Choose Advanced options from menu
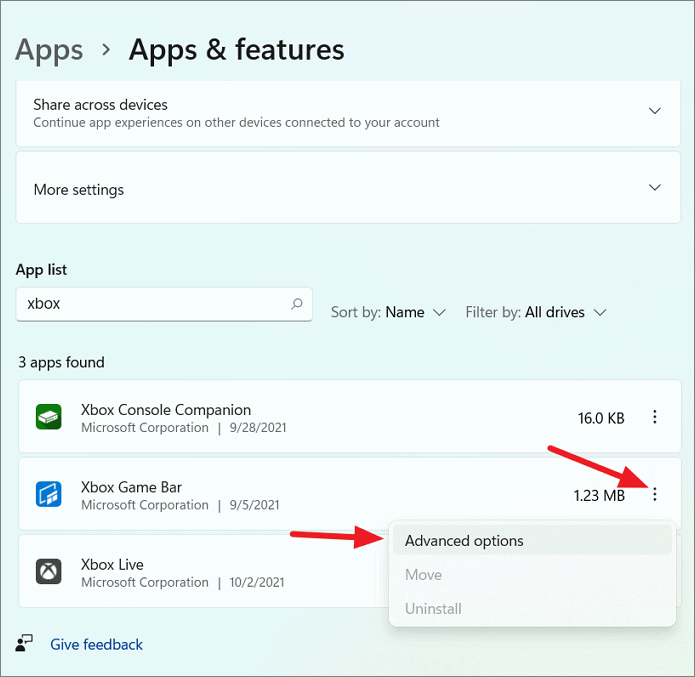Image resolution: width=695 pixels, height=677 pixels. (x=532, y=541)
